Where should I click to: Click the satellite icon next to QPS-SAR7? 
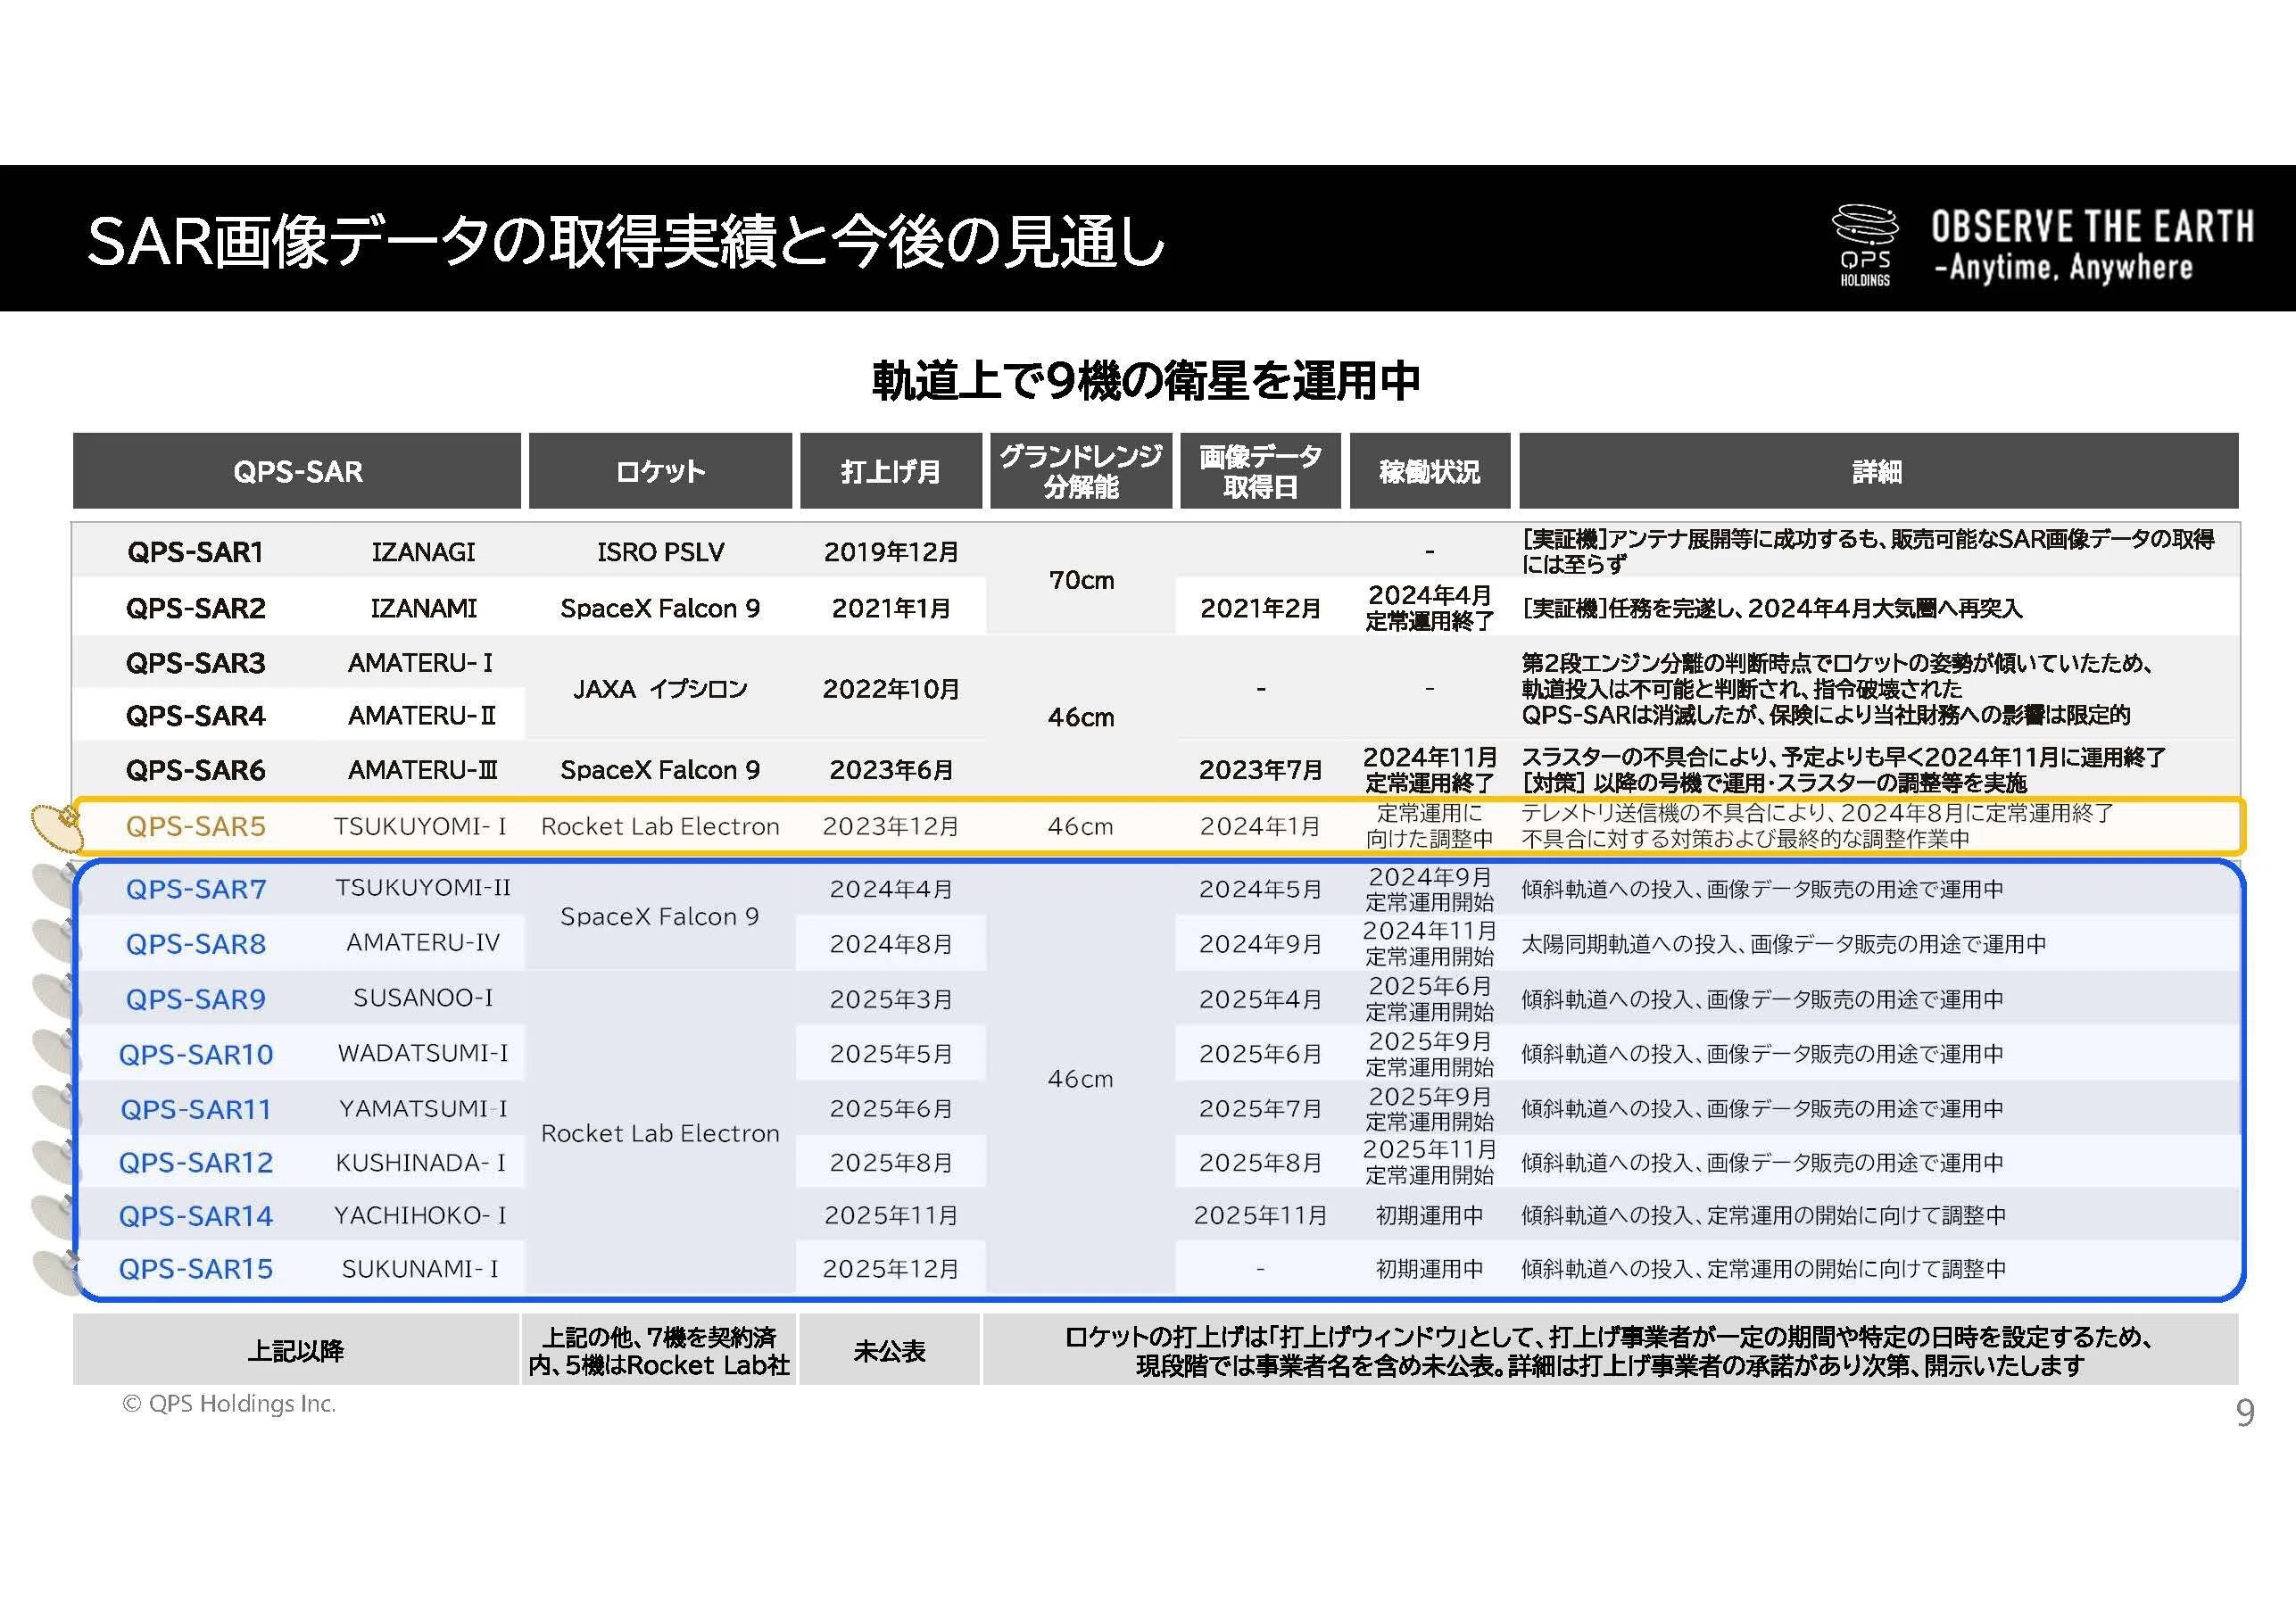click(56, 886)
